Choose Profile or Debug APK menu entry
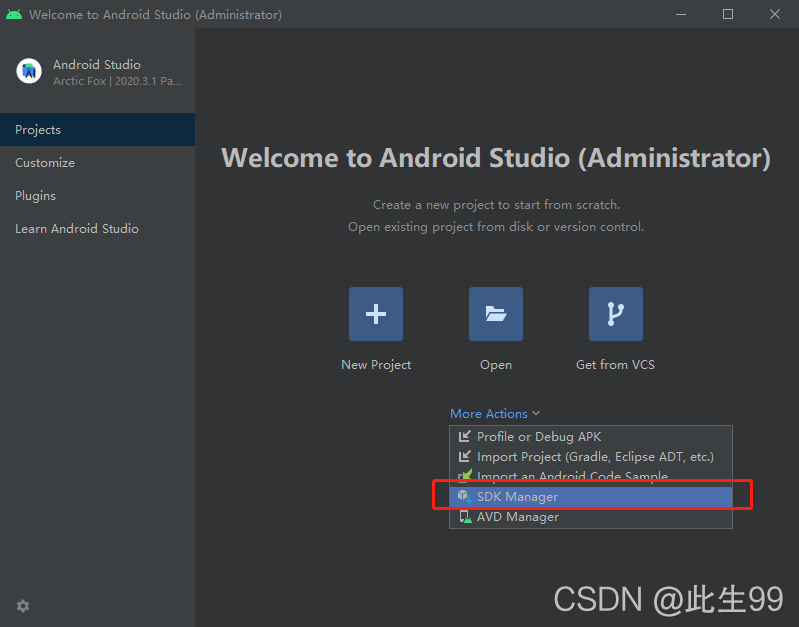799x627 pixels. click(591, 436)
